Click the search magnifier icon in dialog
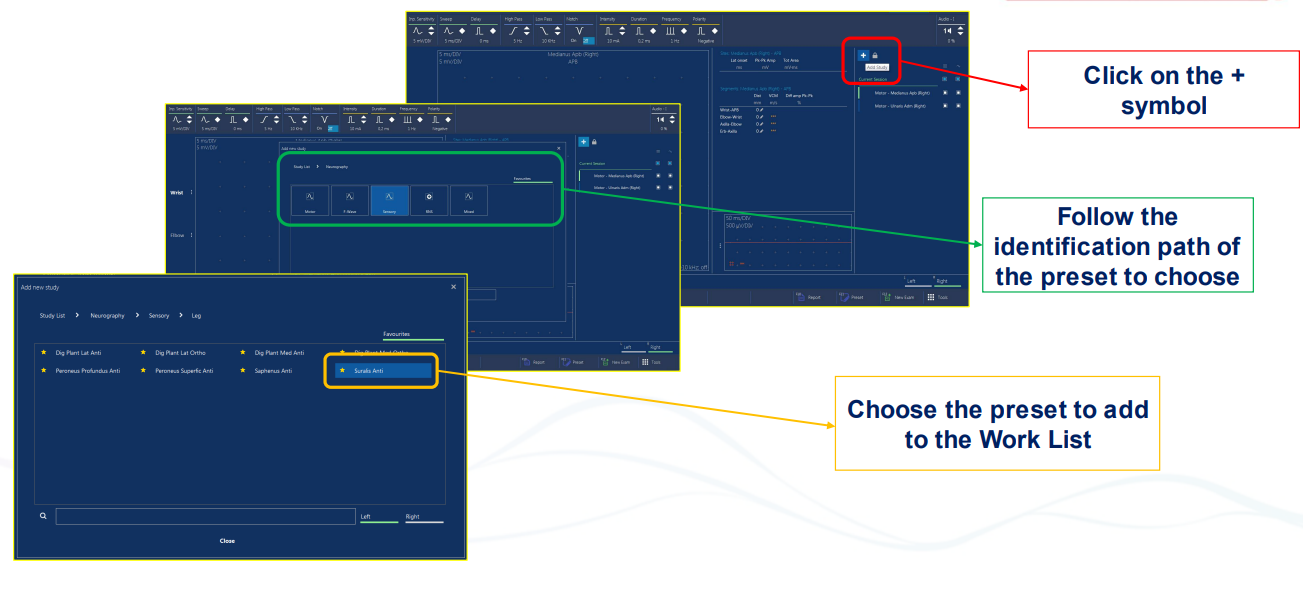Image resolution: width=1303 pixels, height=593 pixels. [44, 517]
